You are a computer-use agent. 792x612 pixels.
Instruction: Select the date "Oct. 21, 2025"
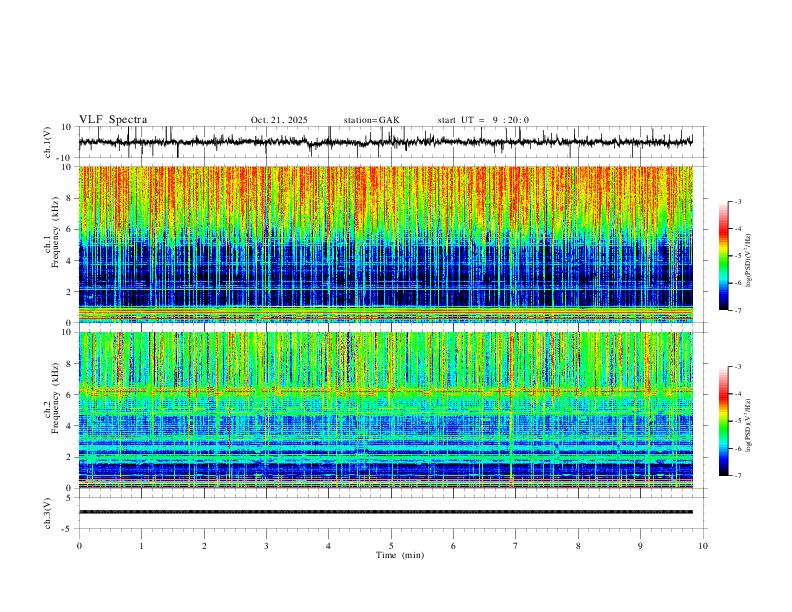point(279,120)
